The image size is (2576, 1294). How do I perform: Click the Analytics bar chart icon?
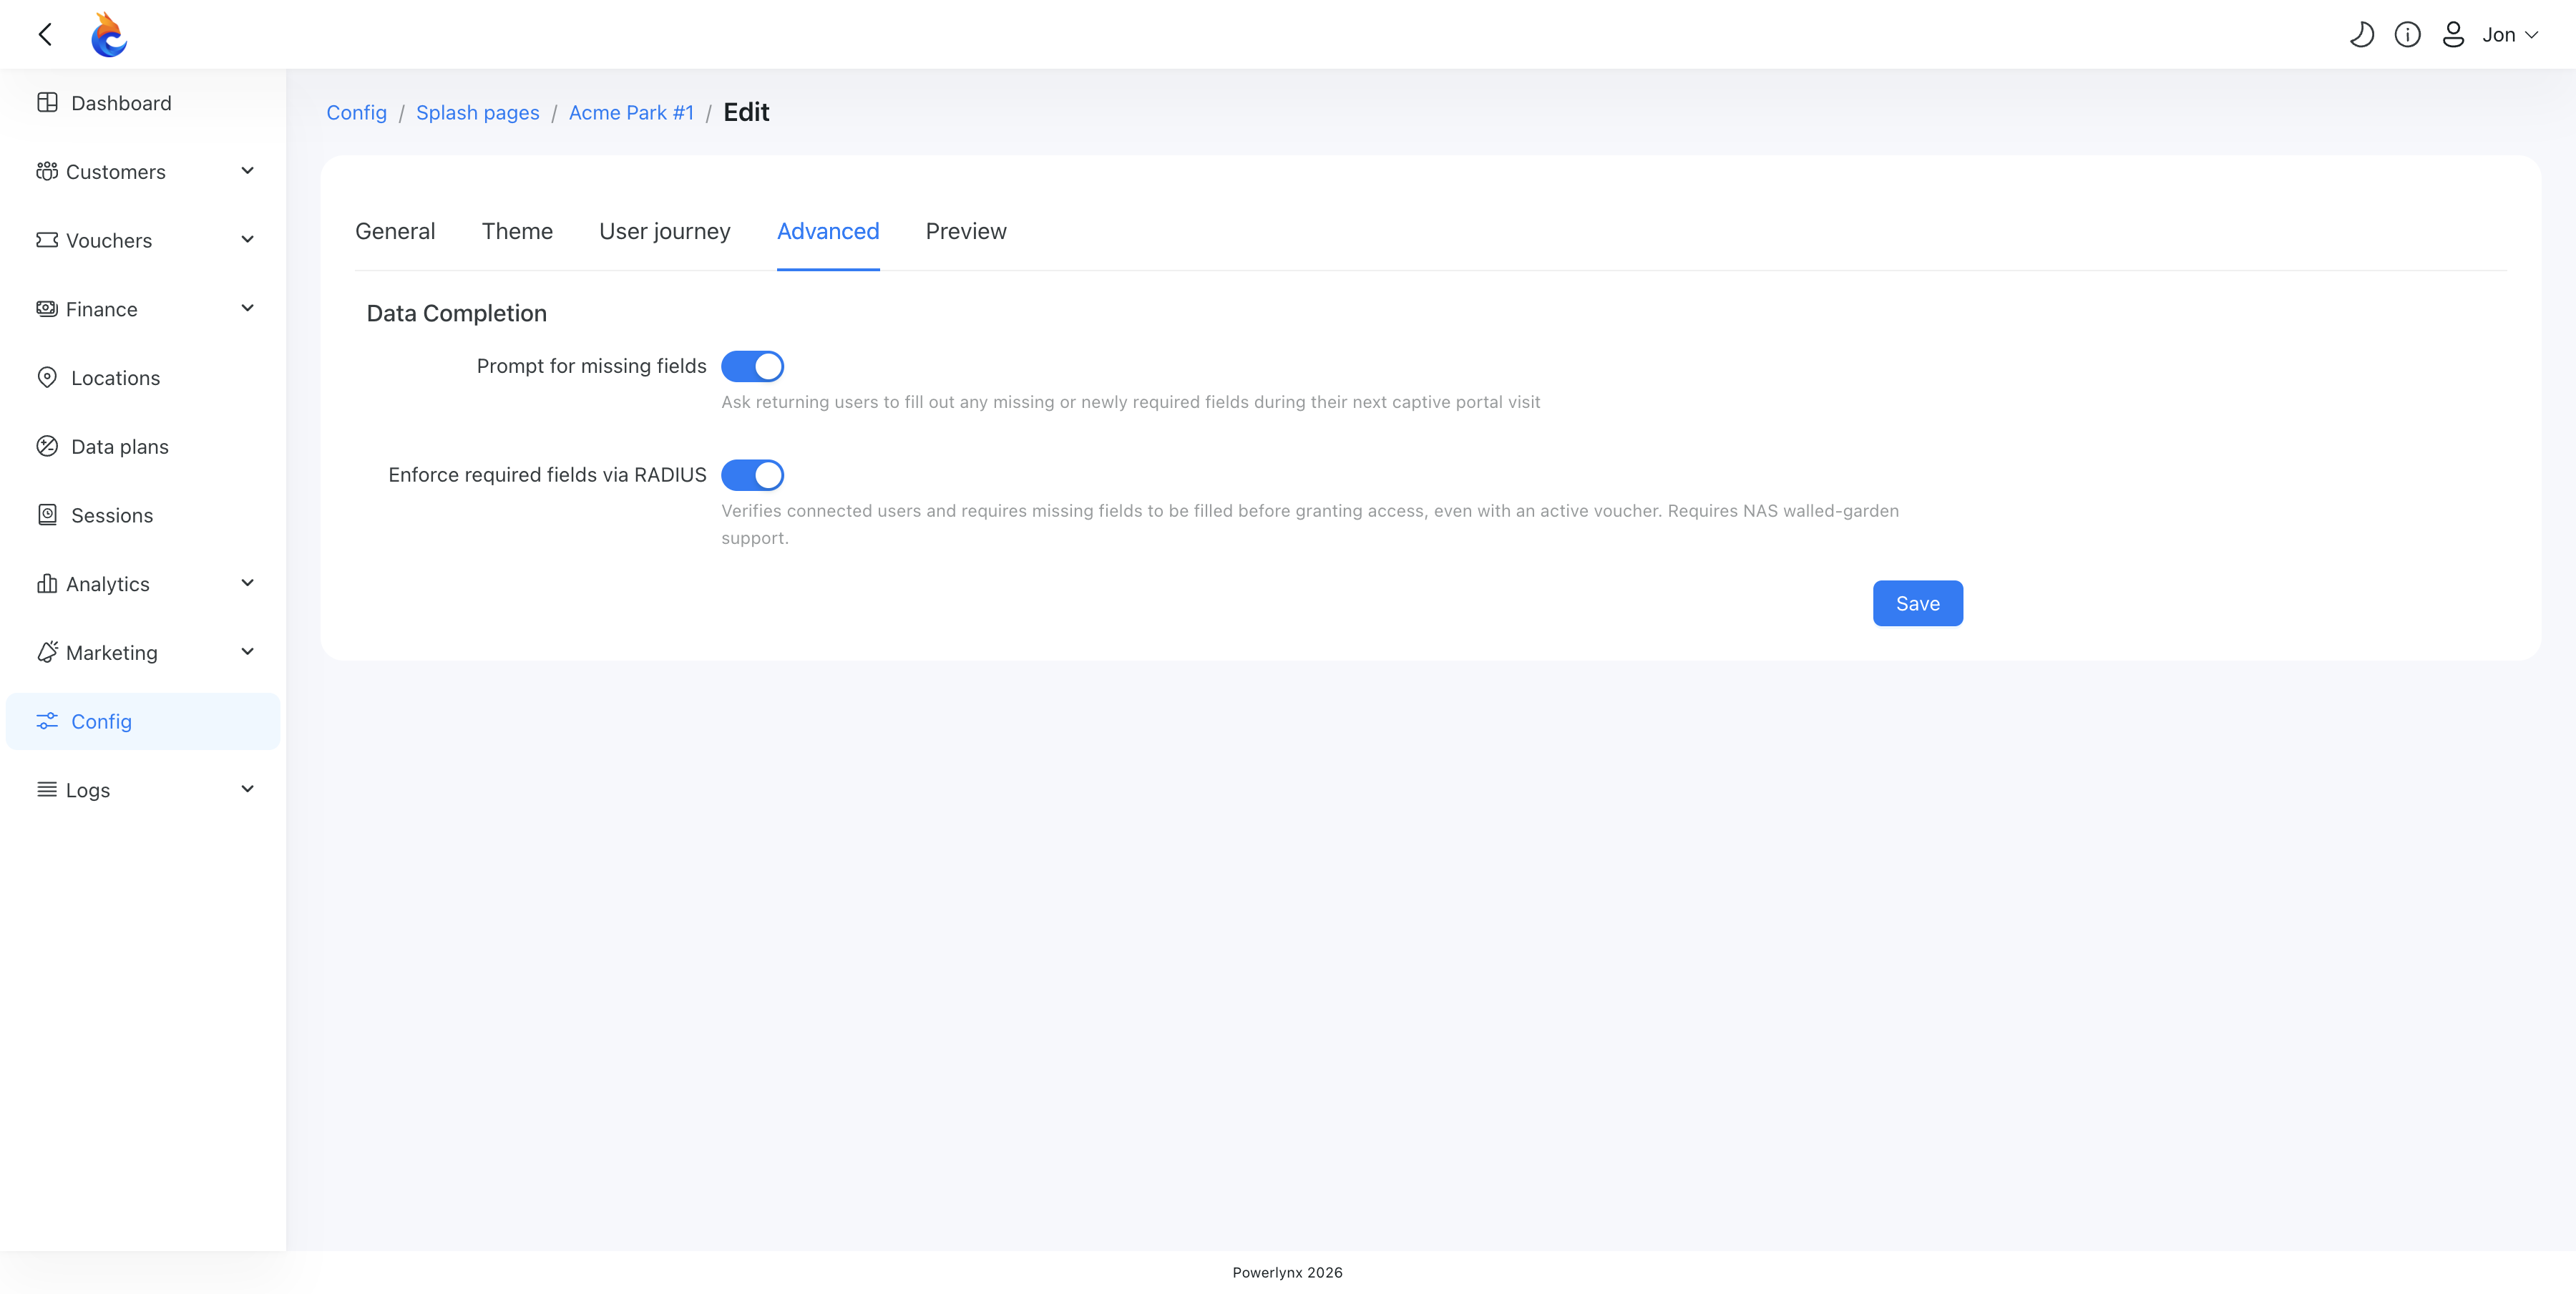pyautogui.click(x=47, y=583)
